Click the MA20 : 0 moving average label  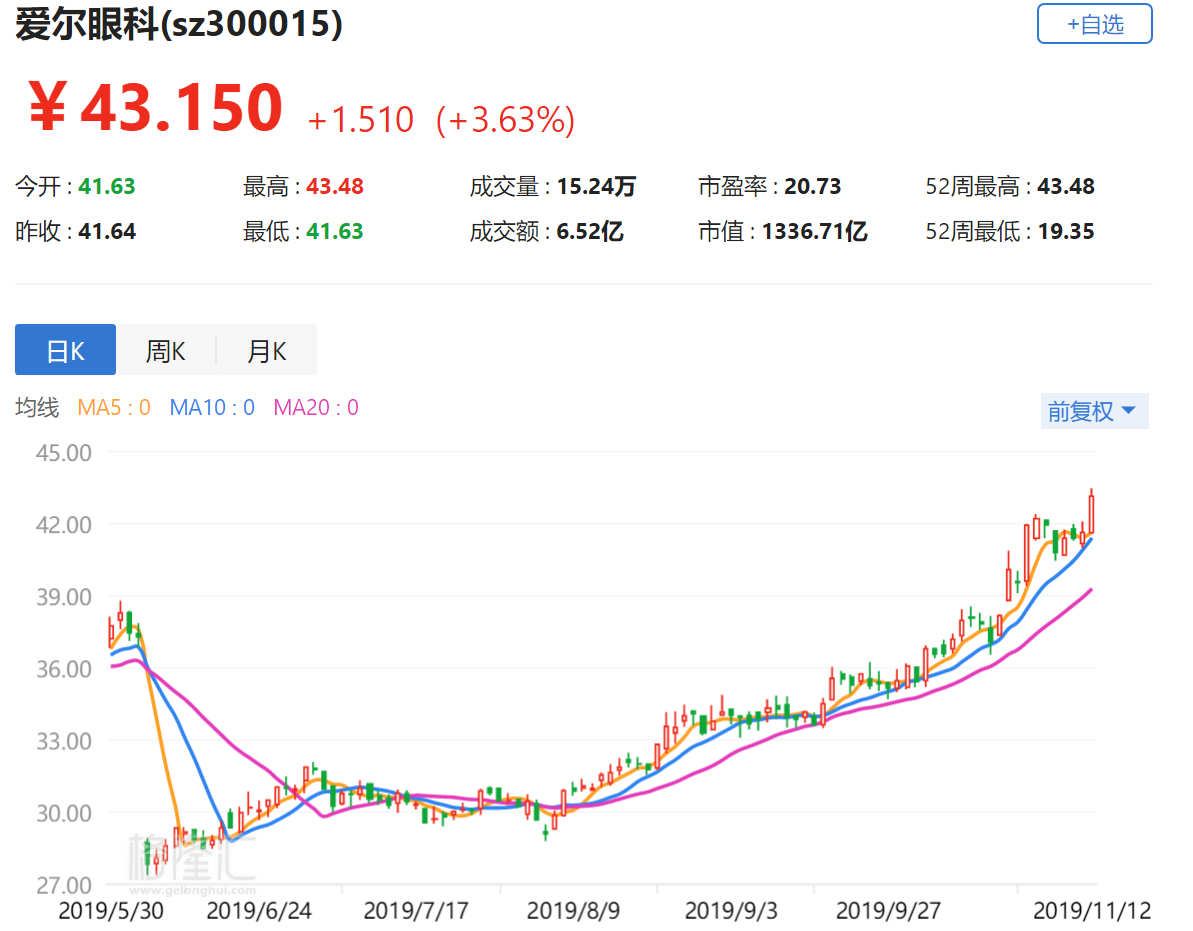316,408
